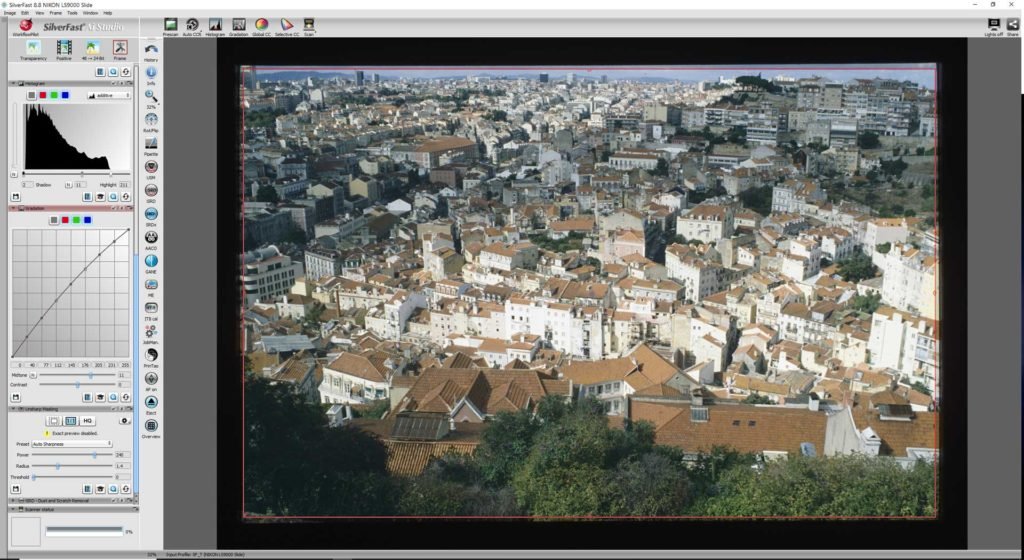Collapse the Unsharp Masking panel triangle

pos(13,409)
